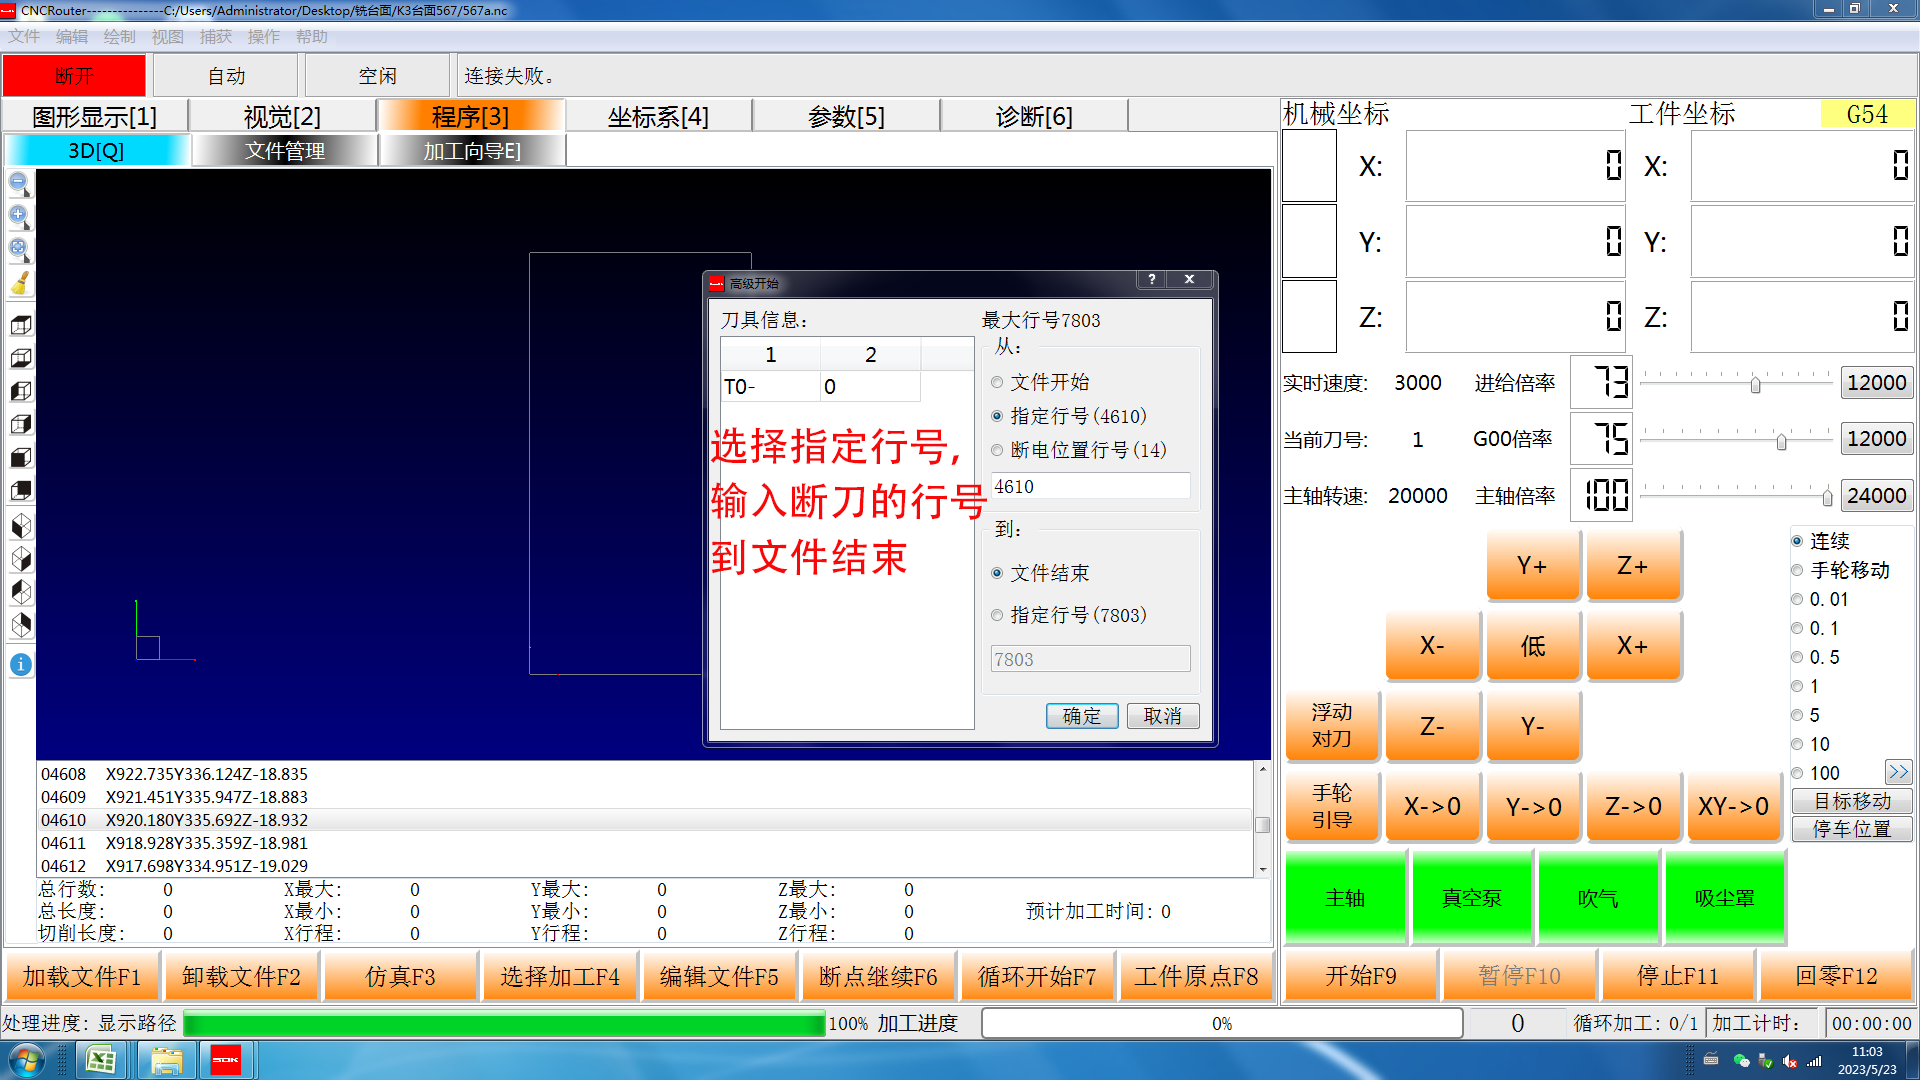Viewport: 1920px width, 1080px height.
Task: Choose 手轮移动 jog mode
Action: click(x=1797, y=570)
